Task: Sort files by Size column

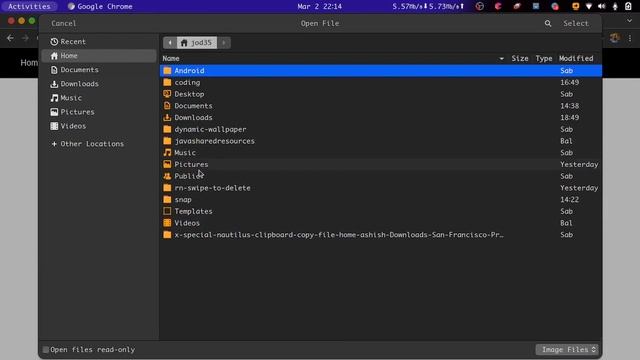Action: 520,58
